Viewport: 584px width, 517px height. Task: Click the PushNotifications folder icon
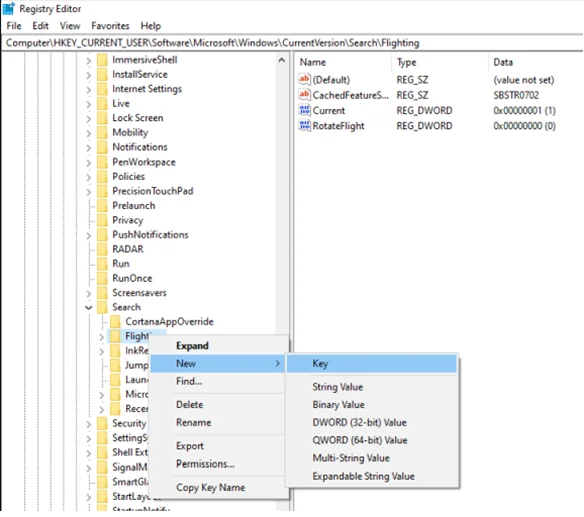click(102, 235)
